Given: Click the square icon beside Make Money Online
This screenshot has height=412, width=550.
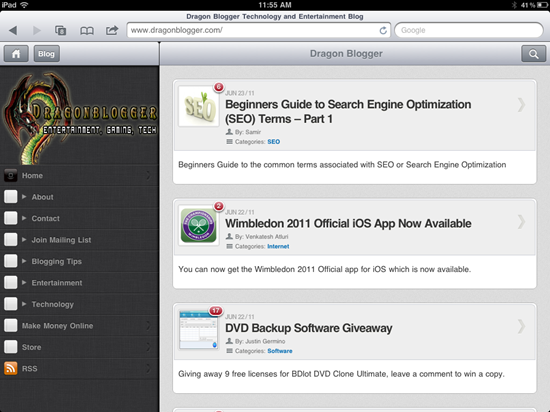Looking at the screenshot, I should [11, 325].
